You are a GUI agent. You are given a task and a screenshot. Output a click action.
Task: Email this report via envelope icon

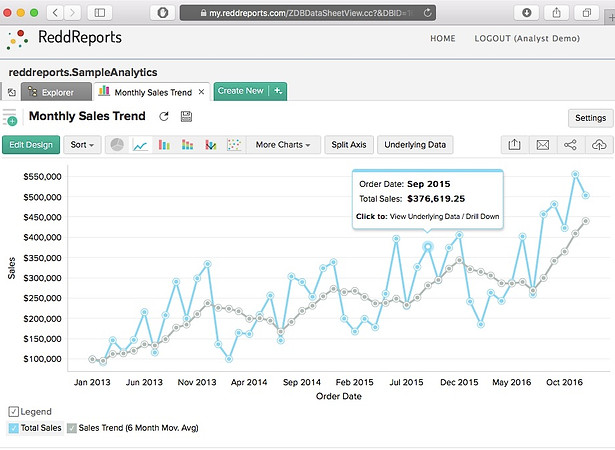click(x=542, y=145)
